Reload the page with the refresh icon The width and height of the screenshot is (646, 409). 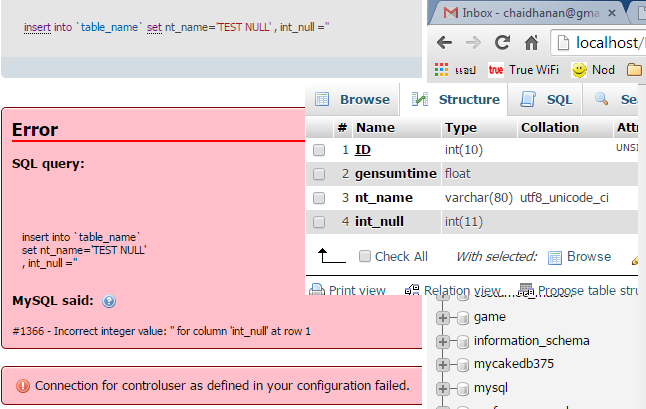pyautogui.click(x=502, y=42)
